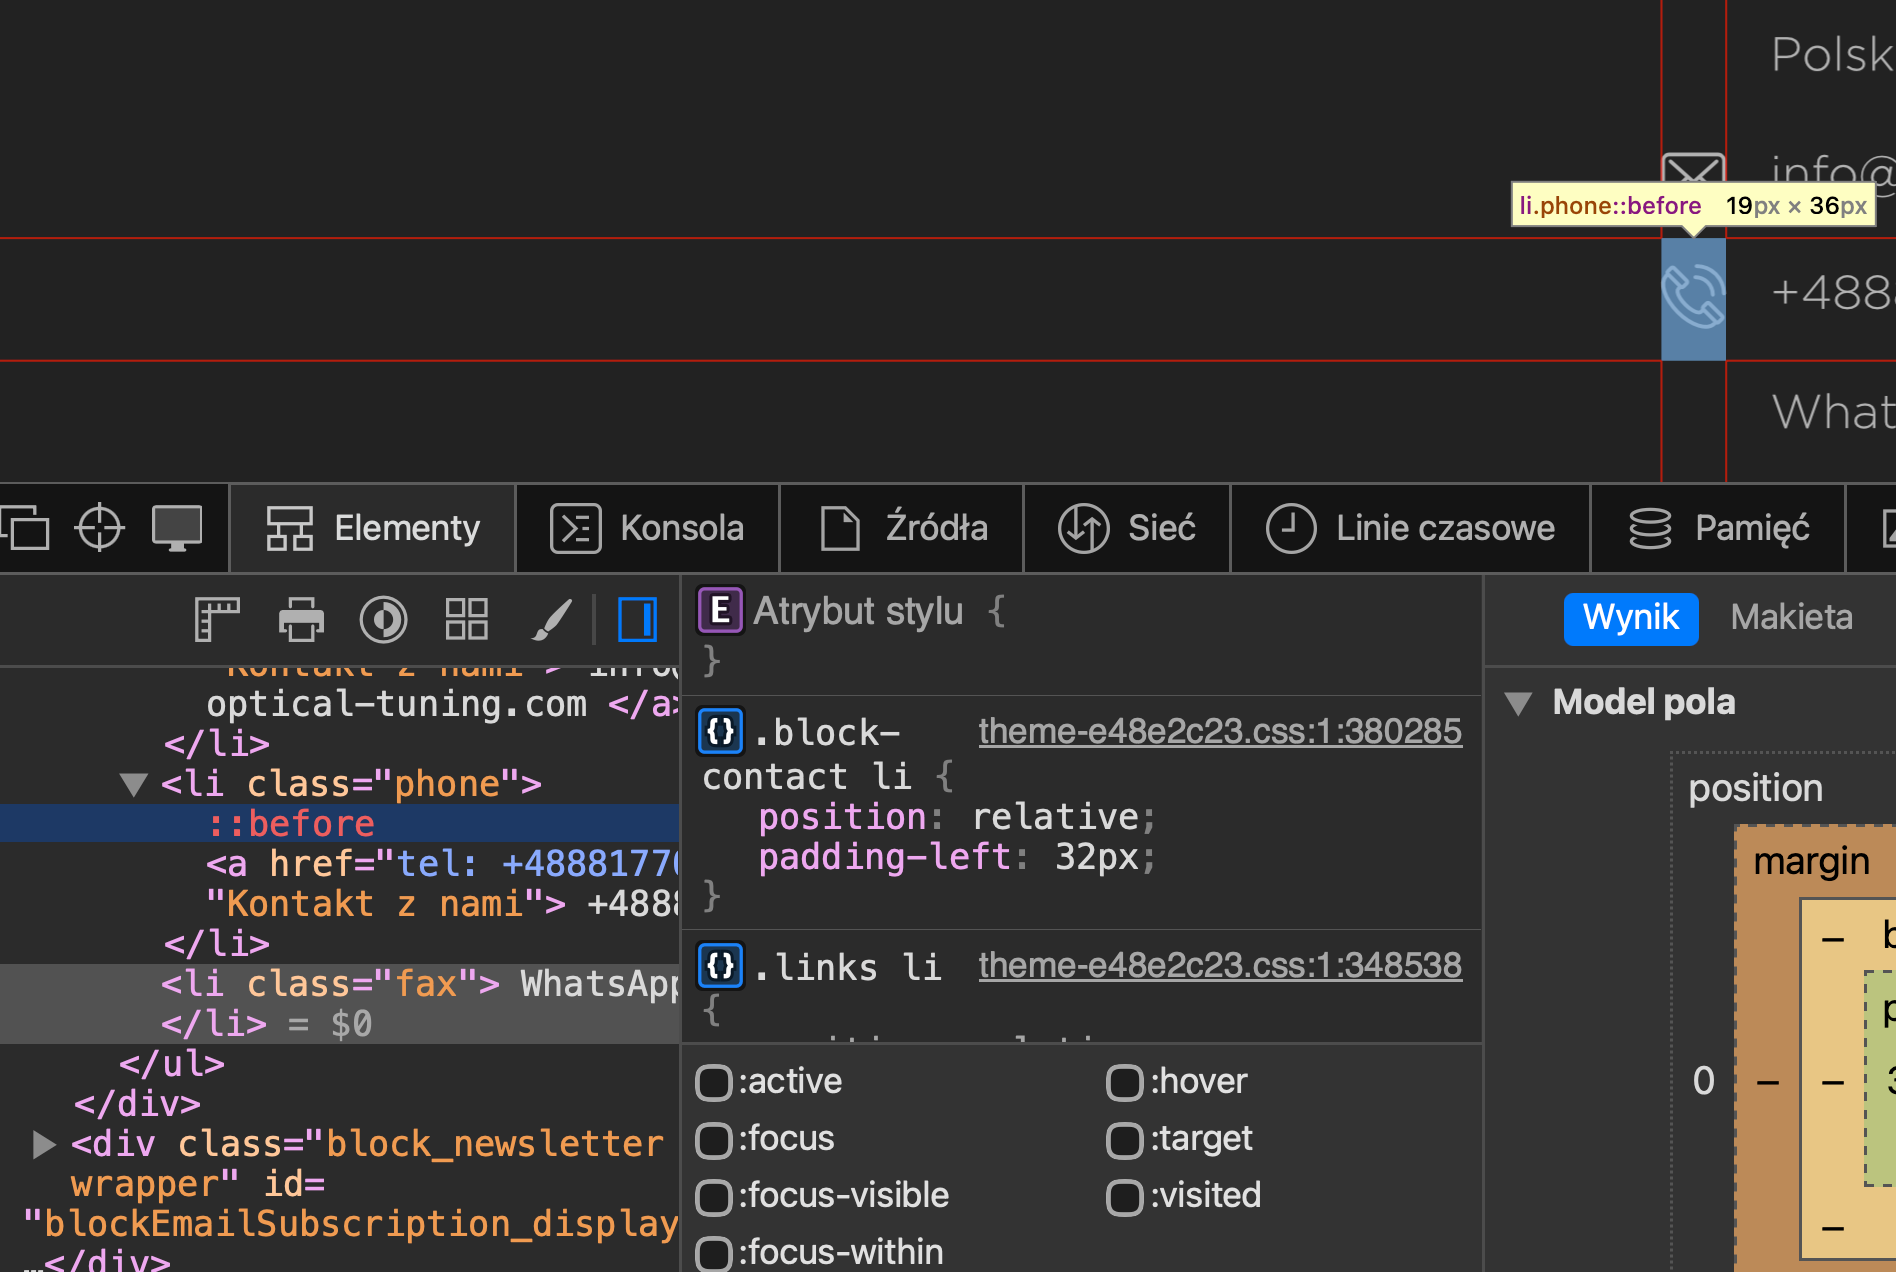
Task: Open theme-e48e2c23.css:1:380285 source link
Action: (x=1219, y=731)
